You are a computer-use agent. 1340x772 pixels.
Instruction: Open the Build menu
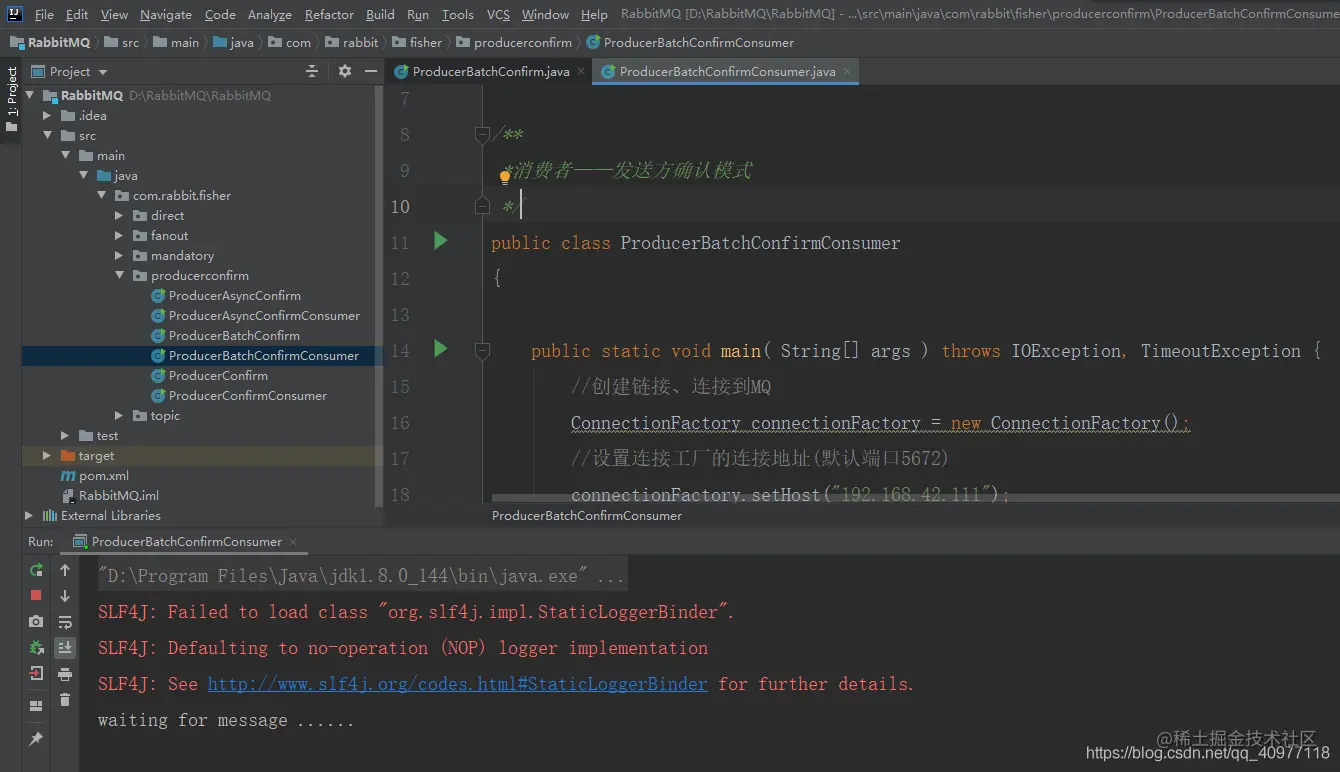pyautogui.click(x=380, y=15)
